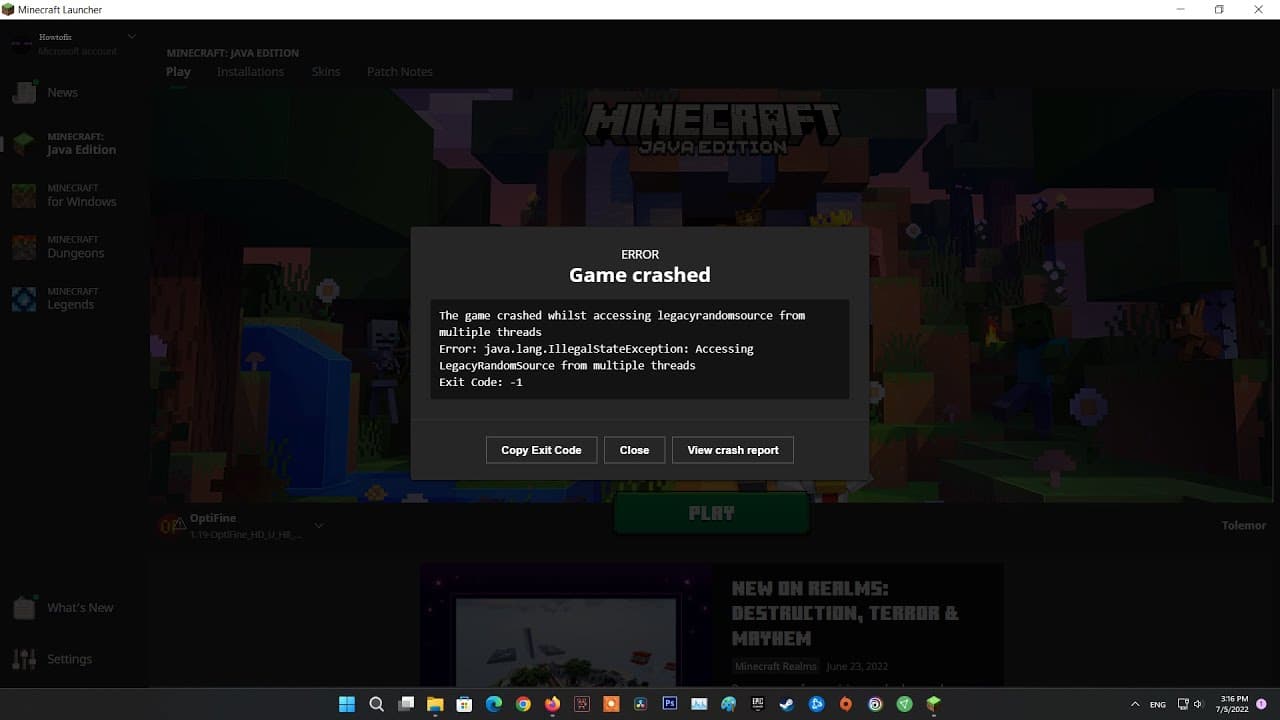The width and height of the screenshot is (1280, 720).
Task: Click the Minecraft Launcher taskbar icon
Action: [x=933, y=704]
